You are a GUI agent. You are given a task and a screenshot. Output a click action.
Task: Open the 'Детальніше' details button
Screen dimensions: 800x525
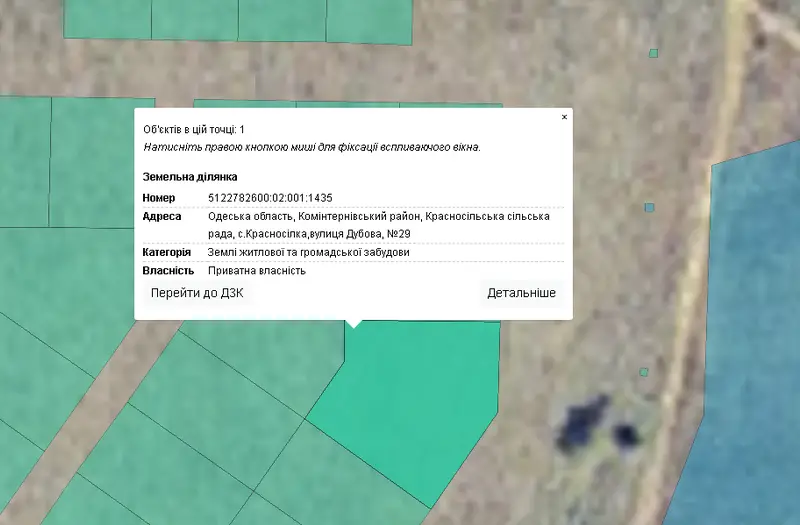pyautogui.click(x=521, y=293)
